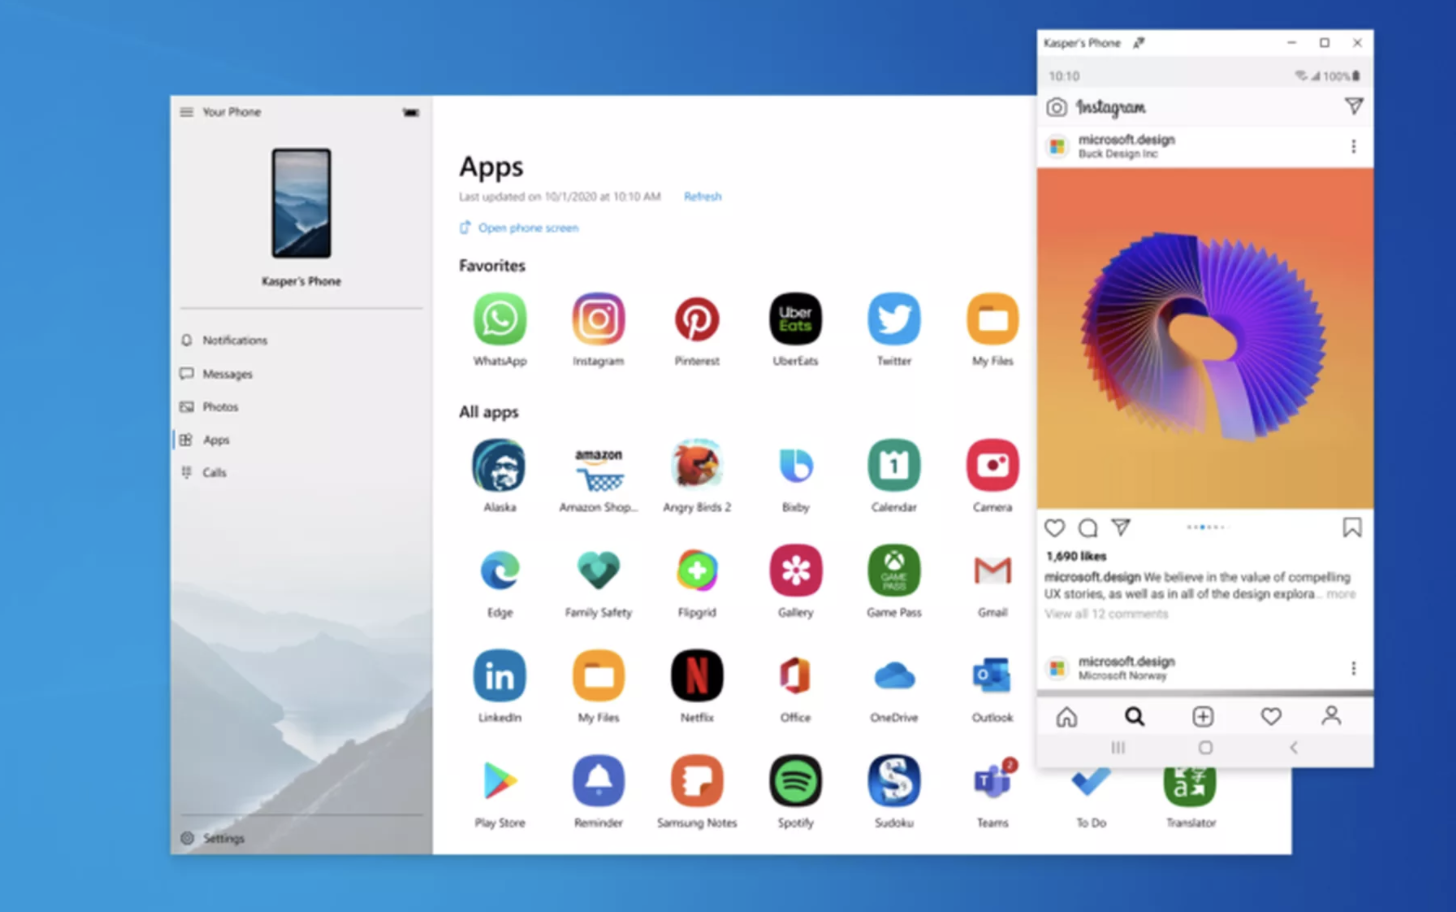Launch the Pinterest app icon
Viewport: 1456px width, 912px height.
[696, 320]
